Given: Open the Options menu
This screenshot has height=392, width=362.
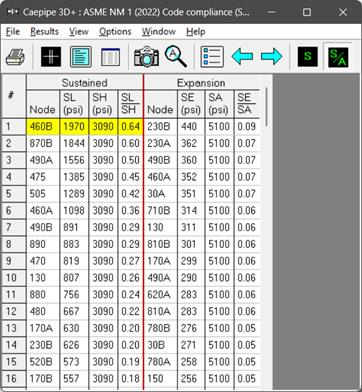Looking at the screenshot, I should point(115,32).
